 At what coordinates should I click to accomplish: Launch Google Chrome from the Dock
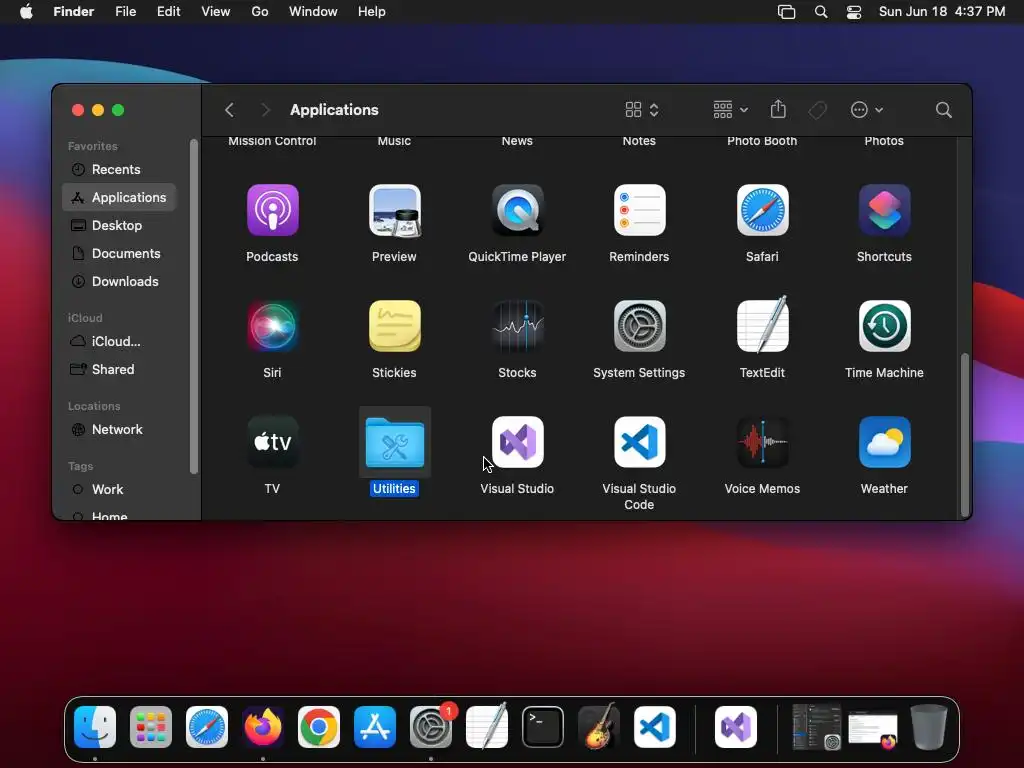tap(319, 727)
